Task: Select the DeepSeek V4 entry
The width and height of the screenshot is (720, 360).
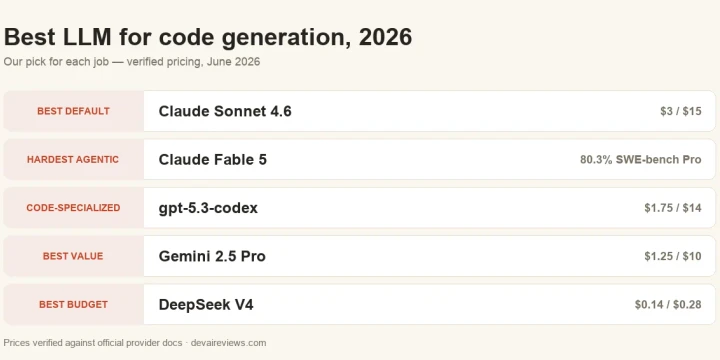Action: click(206, 304)
